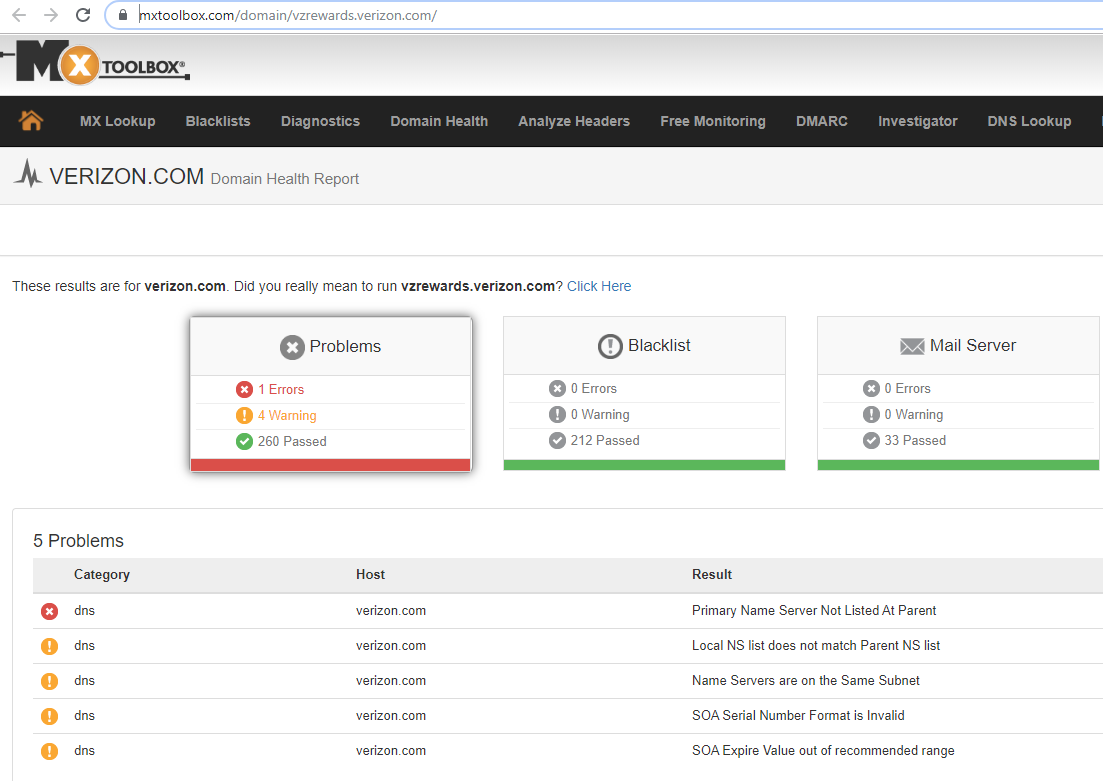Click warning icon in SOA Serial Number row

(x=49, y=716)
